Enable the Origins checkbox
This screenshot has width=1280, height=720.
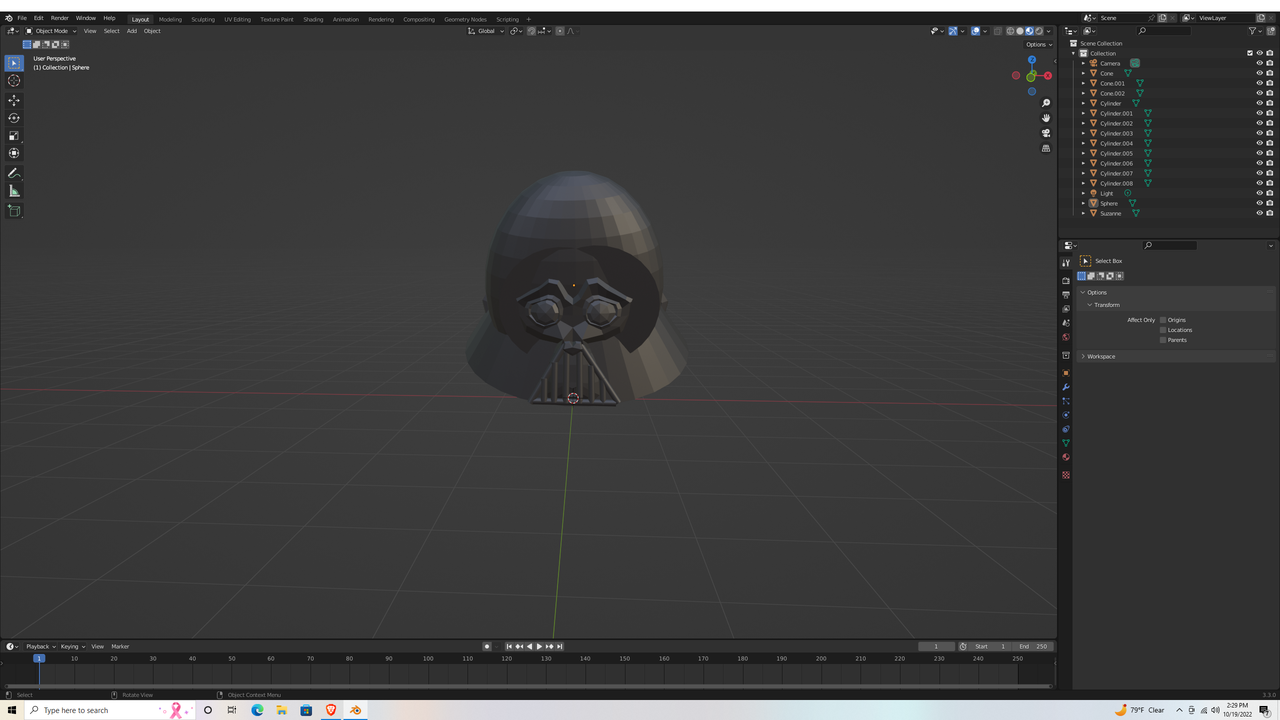click(x=1163, y=320)
